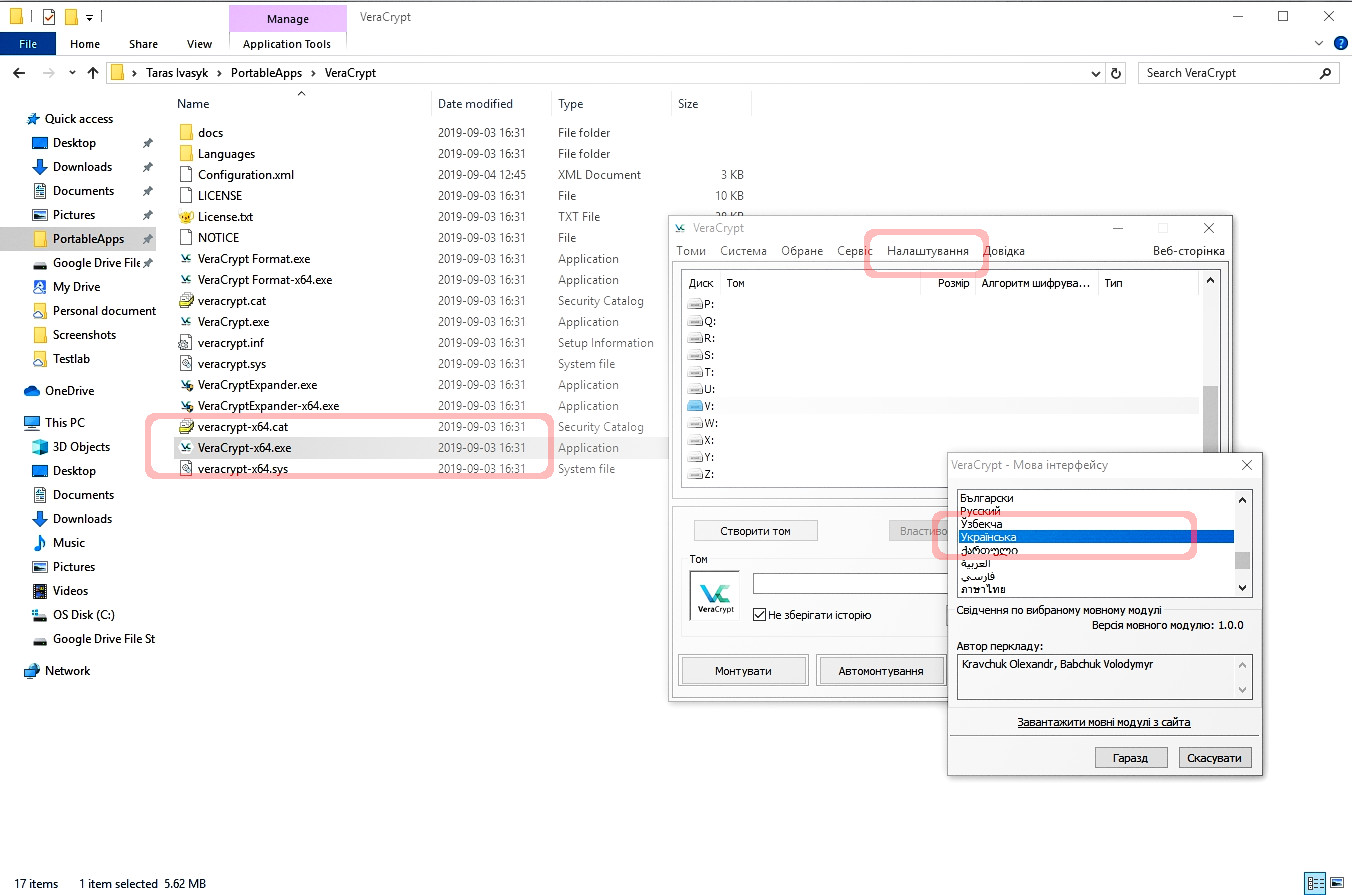Click the VeraCryptExpander.exe icon
The image size is (1352, 895).
tap(186, 384)
